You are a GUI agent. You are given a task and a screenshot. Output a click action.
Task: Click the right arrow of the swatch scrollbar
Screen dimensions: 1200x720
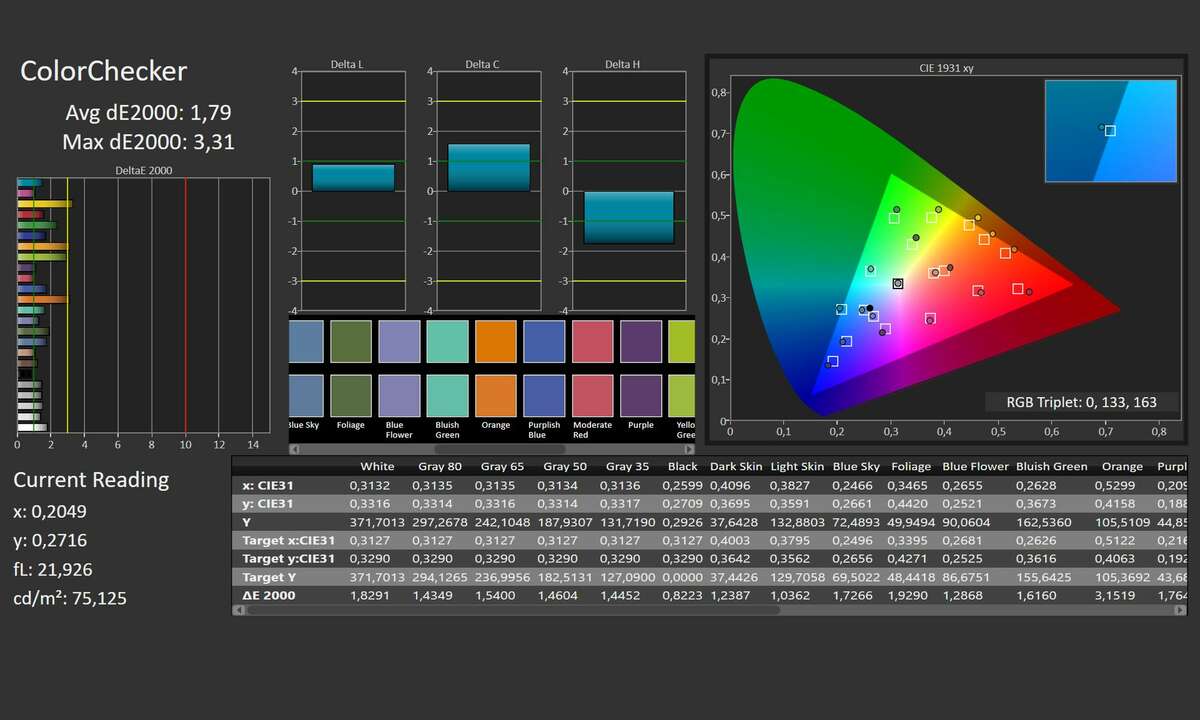pyautogui.click(x=688, y=449)
